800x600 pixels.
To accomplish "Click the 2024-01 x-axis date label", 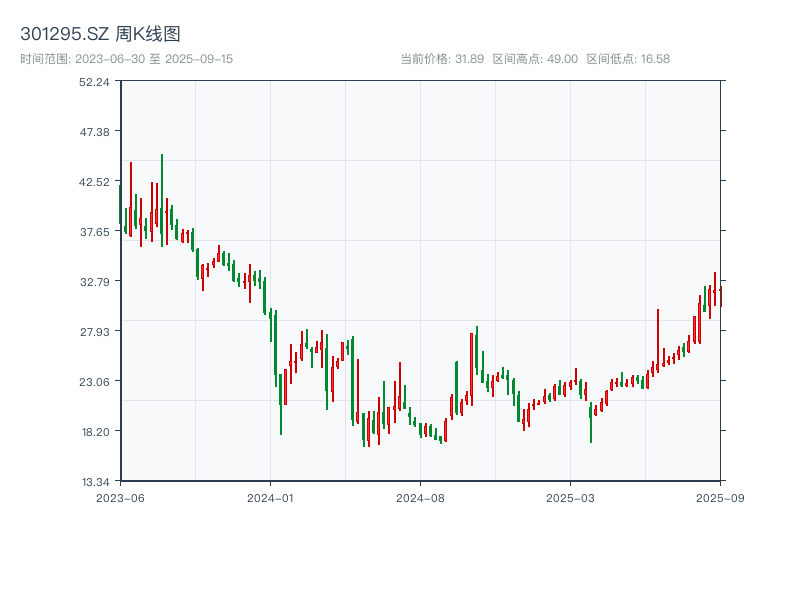I will tap(270, 496).
